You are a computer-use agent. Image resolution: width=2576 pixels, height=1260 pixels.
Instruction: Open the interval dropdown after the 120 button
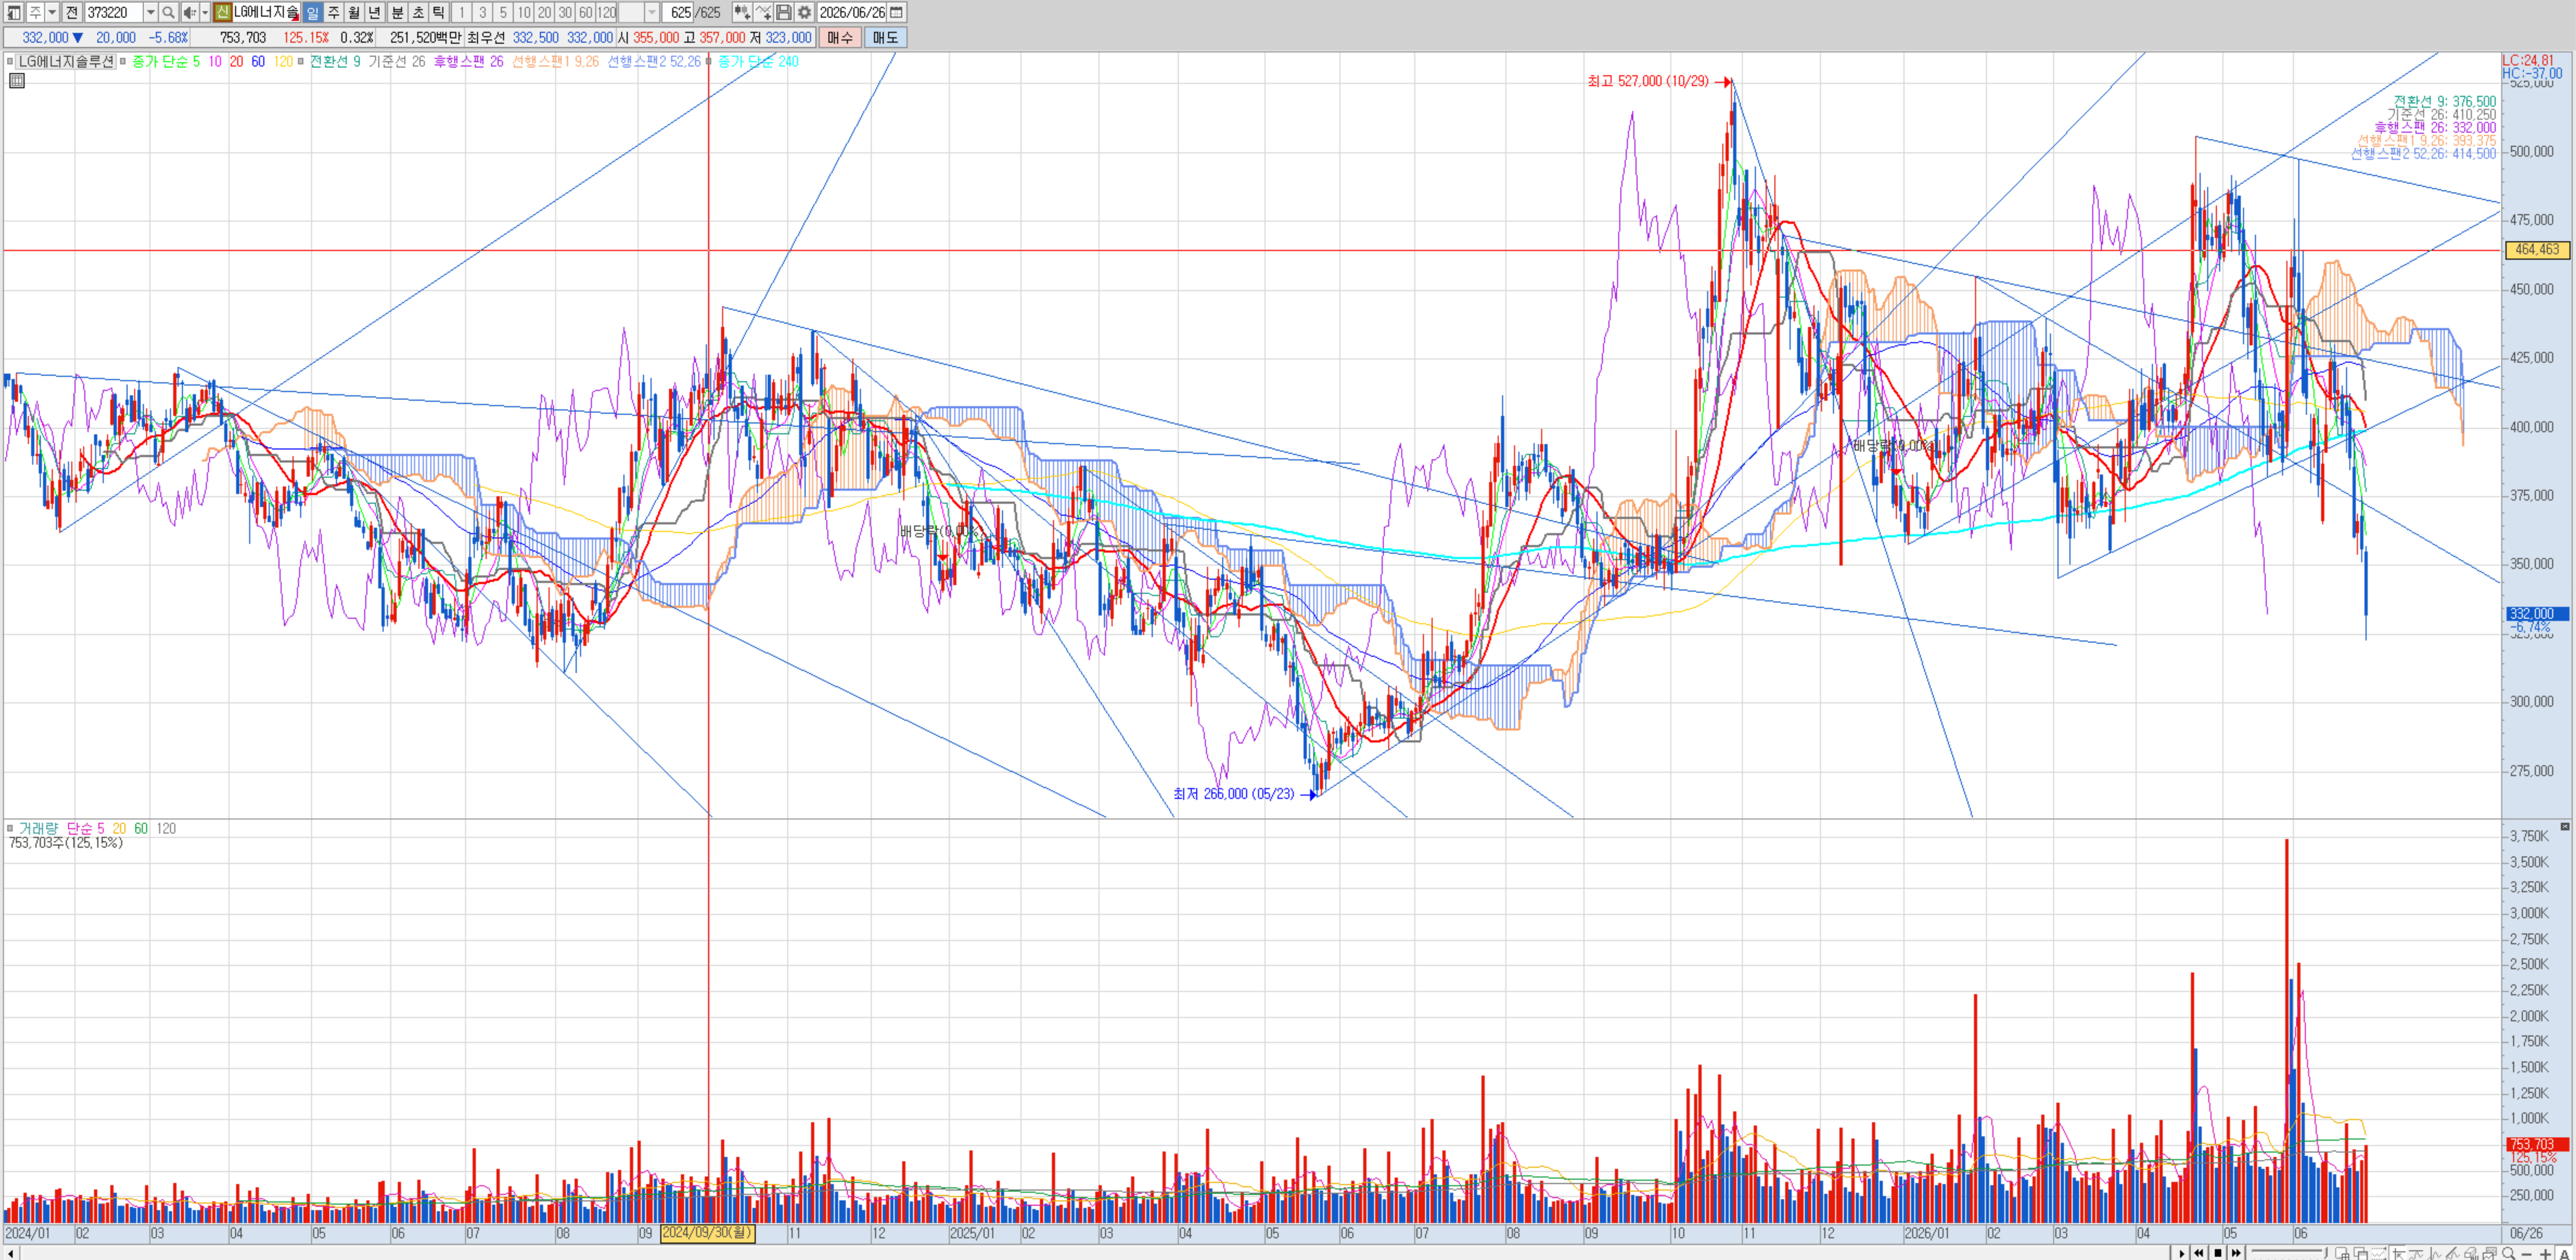pyautogui.click(x=652, y=12)
